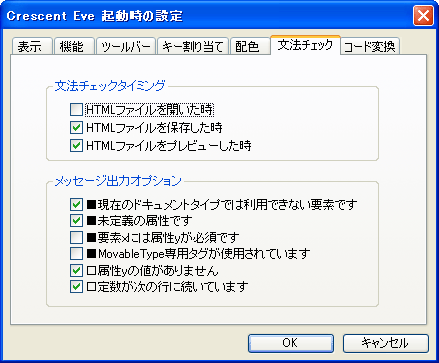Select the ツールバー tab
The width and height of the screenshot is (439, 363).
[x=126, y=46]
